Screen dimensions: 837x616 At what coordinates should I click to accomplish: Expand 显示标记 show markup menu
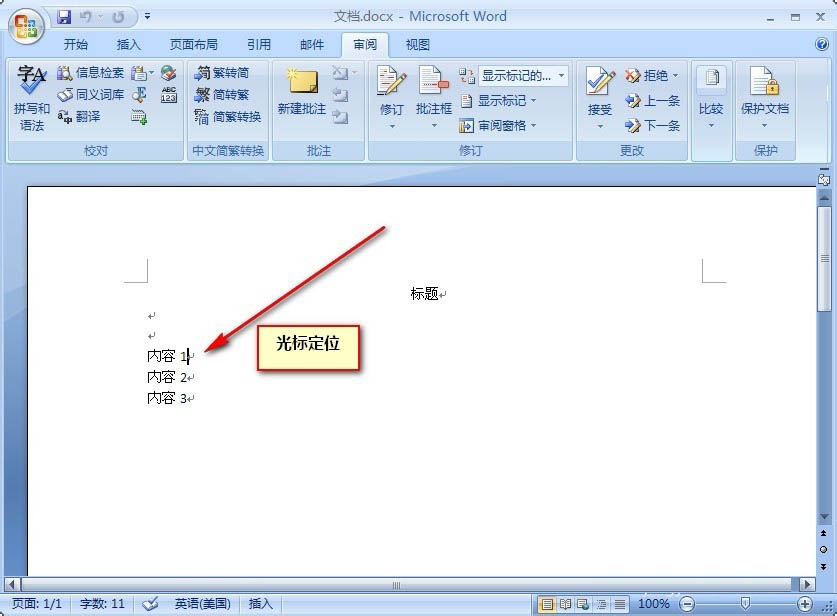(498, 100)
